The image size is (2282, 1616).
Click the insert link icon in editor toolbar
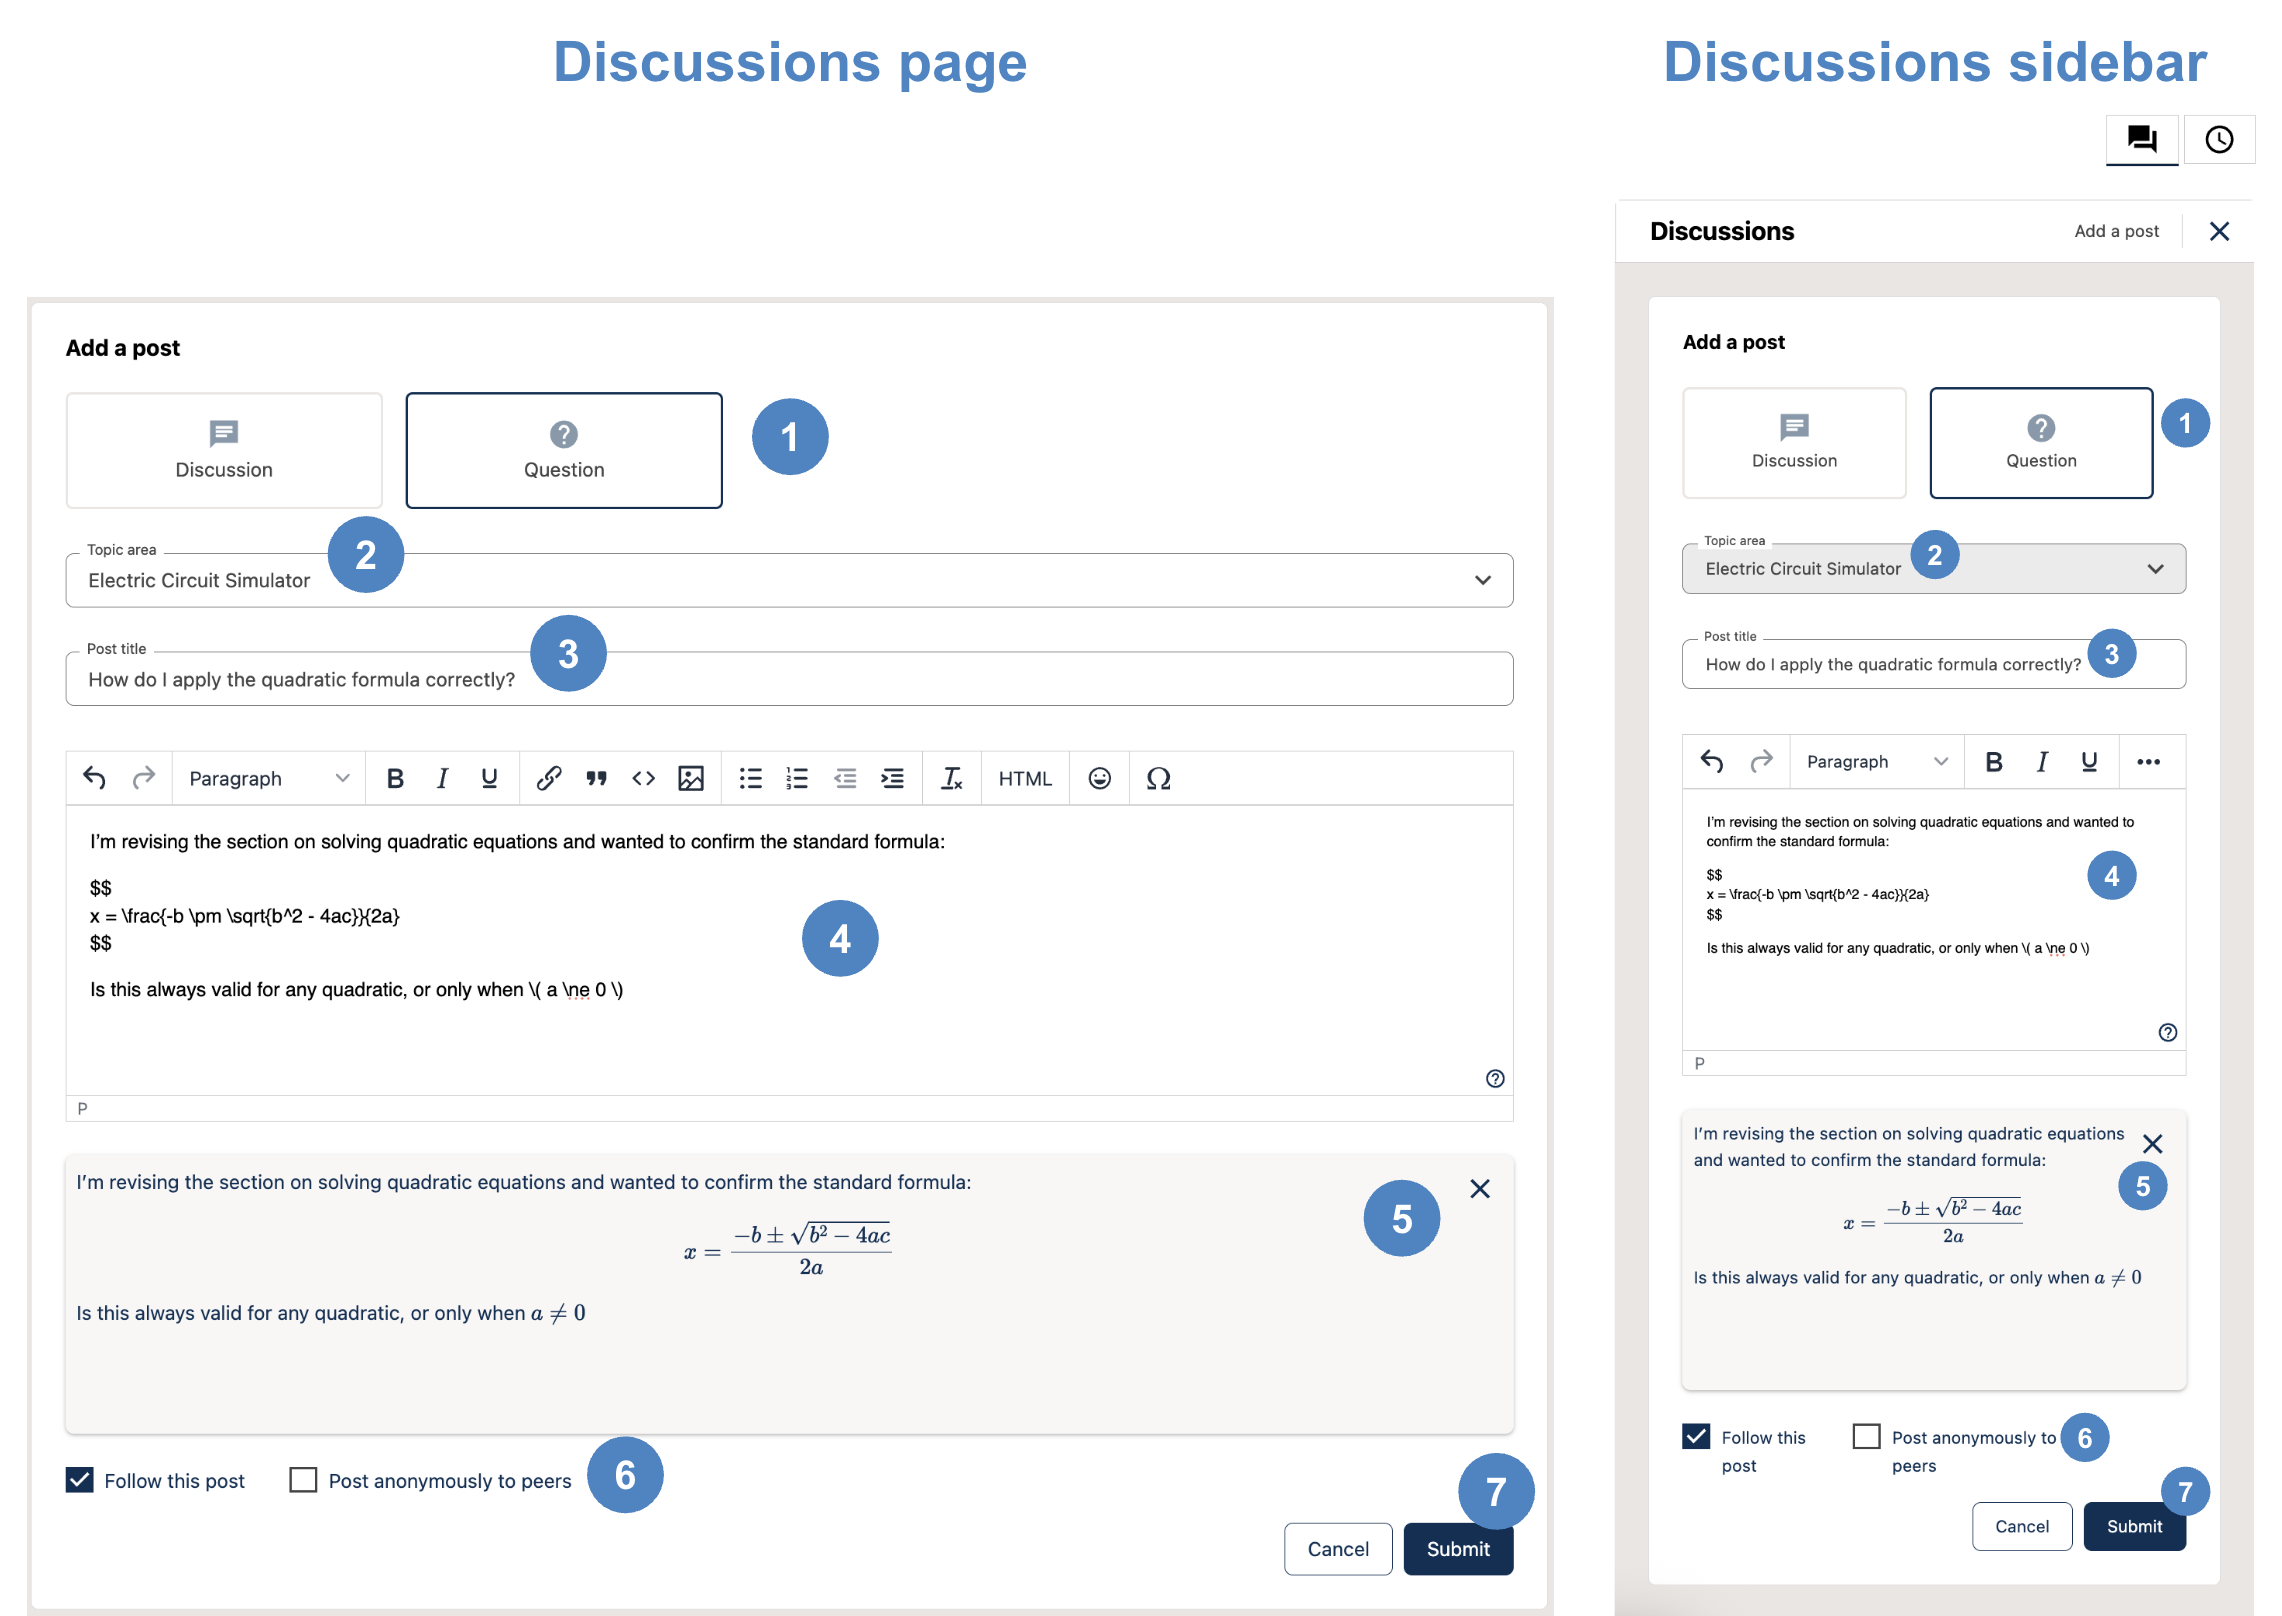point(548,778)
